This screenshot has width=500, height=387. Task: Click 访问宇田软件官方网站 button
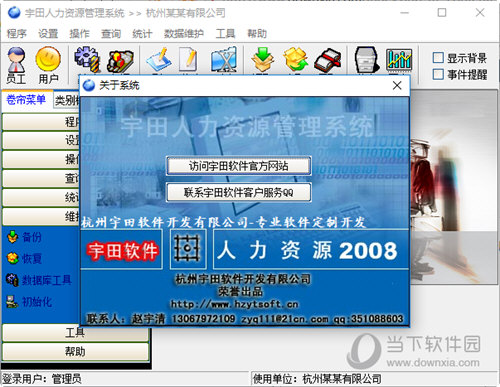click(x=239, y=166)
